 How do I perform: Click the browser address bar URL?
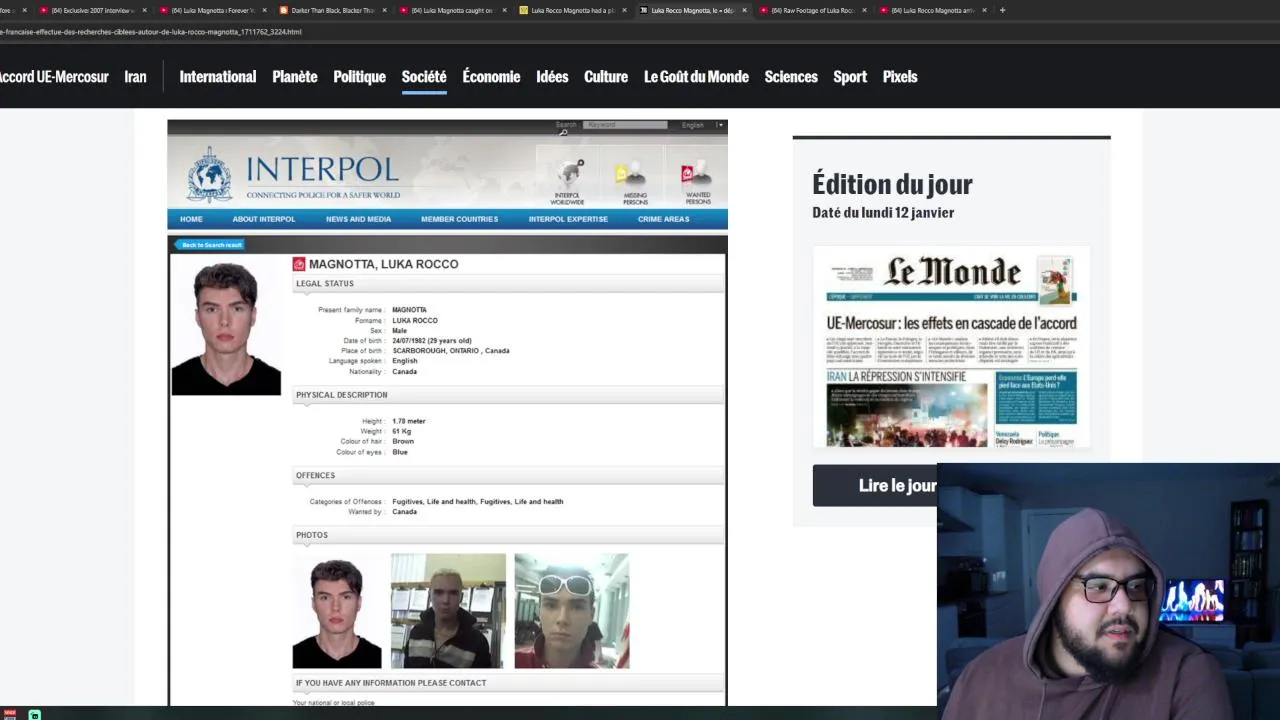pyautogui.click(x=150, y=32)
